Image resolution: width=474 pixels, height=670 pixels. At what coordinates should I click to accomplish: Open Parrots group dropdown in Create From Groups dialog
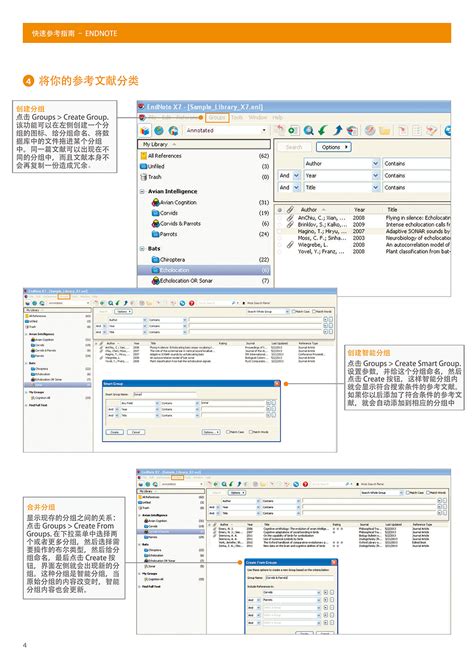pyautogui.click(x=319, y=600)
